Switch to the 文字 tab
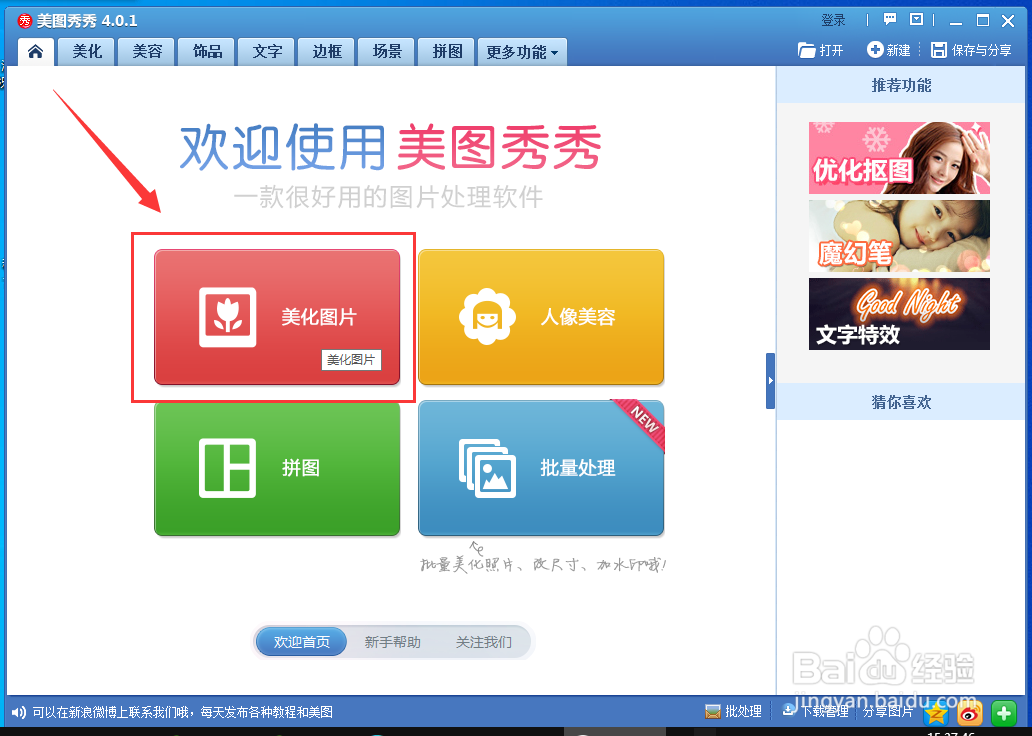Screen dimensions: 1032x736 [267, 51]
